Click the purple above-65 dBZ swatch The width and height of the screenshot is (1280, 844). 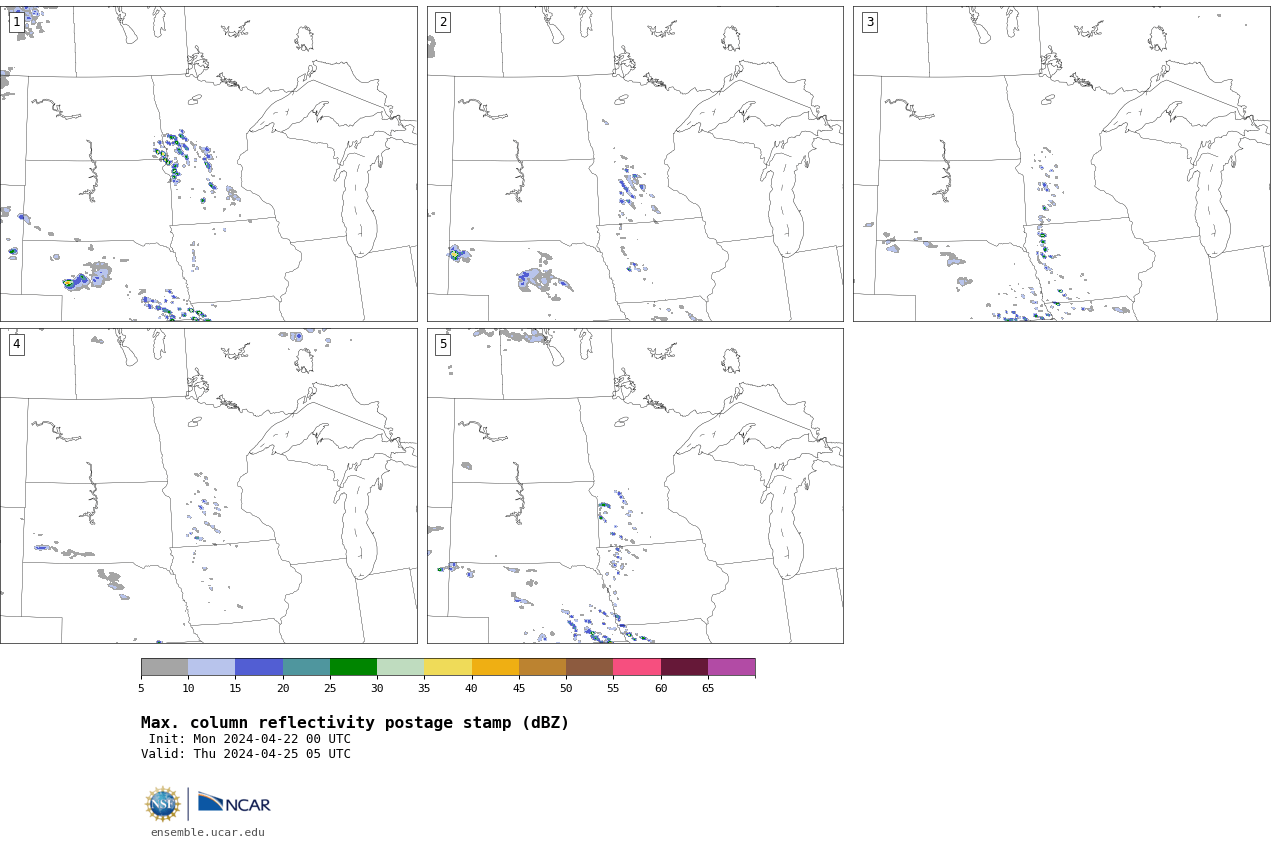point(731,667)
